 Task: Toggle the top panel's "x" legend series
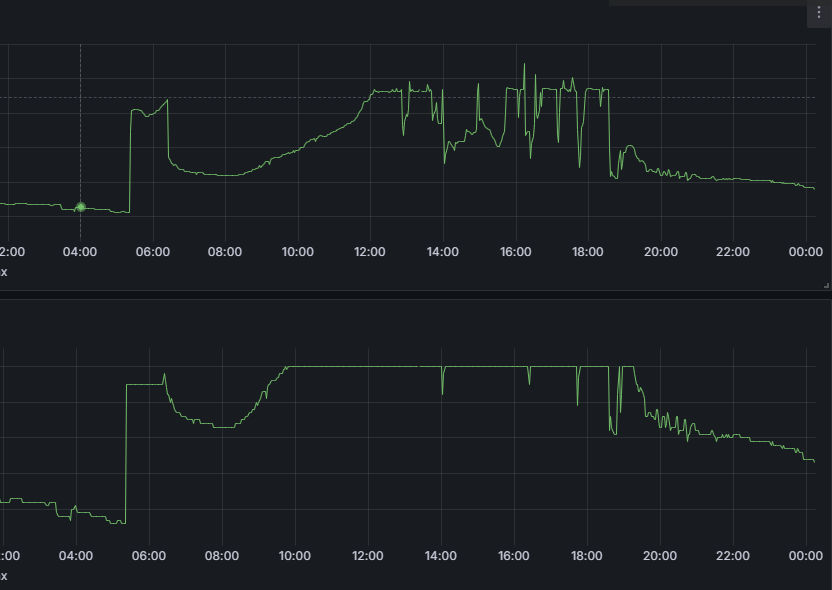[4, 271]
